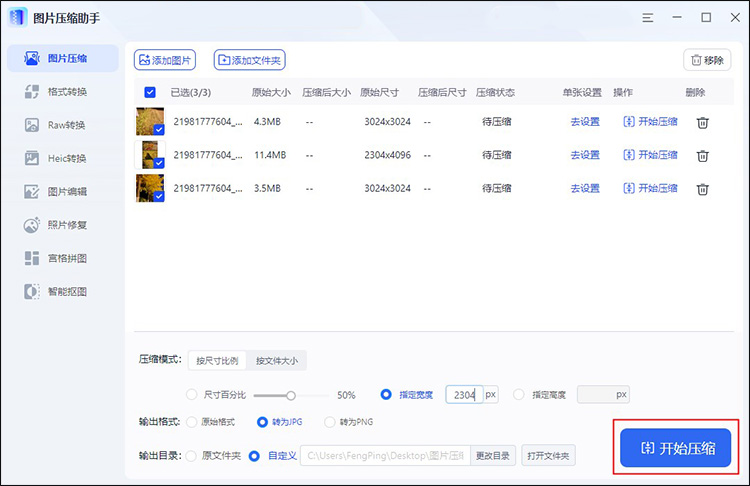This screenshot has height=486, width=750.
Task: Click 更改目录 button
Action: click(493, 456)
